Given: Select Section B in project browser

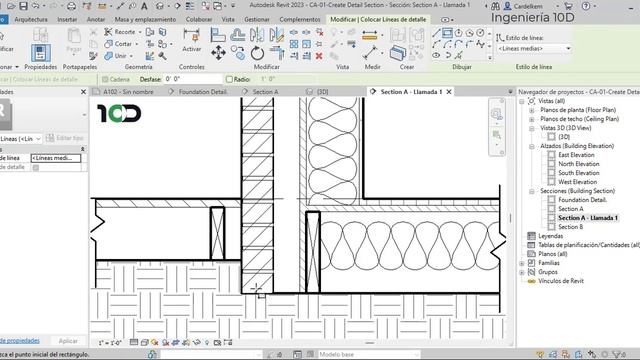Looking at the screenshot, I should point(571,227).
